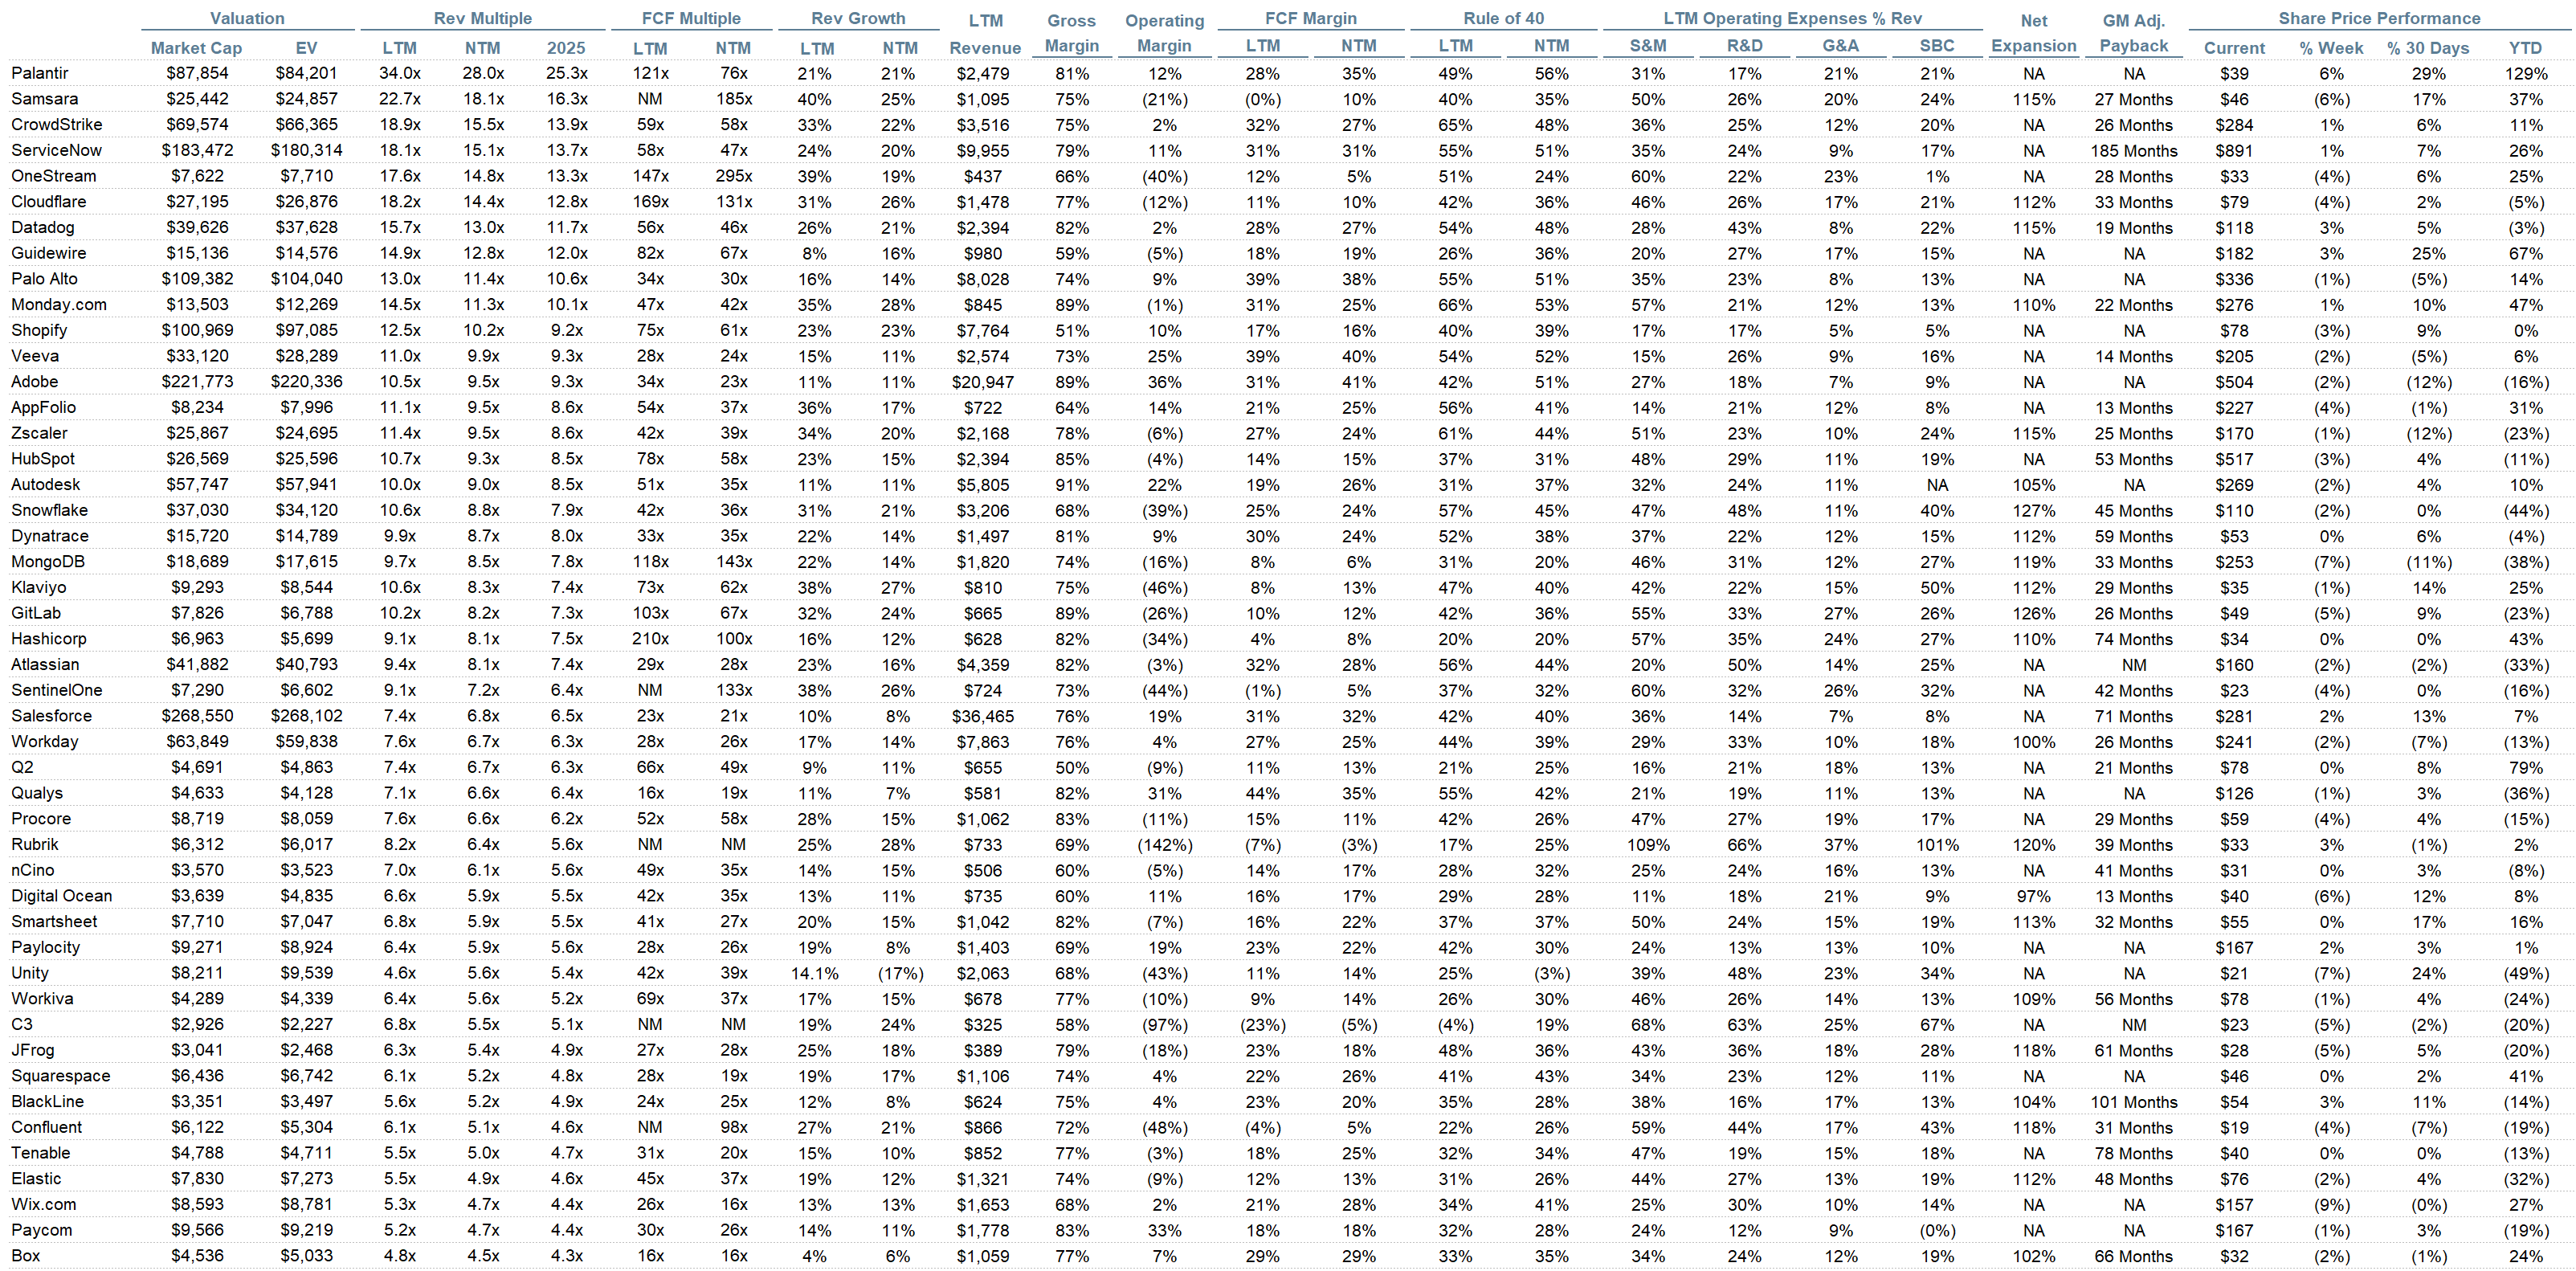Select the % 30 Days header
Image resolution: width=2576 pixels, height=1271 pixels.
2428,48
